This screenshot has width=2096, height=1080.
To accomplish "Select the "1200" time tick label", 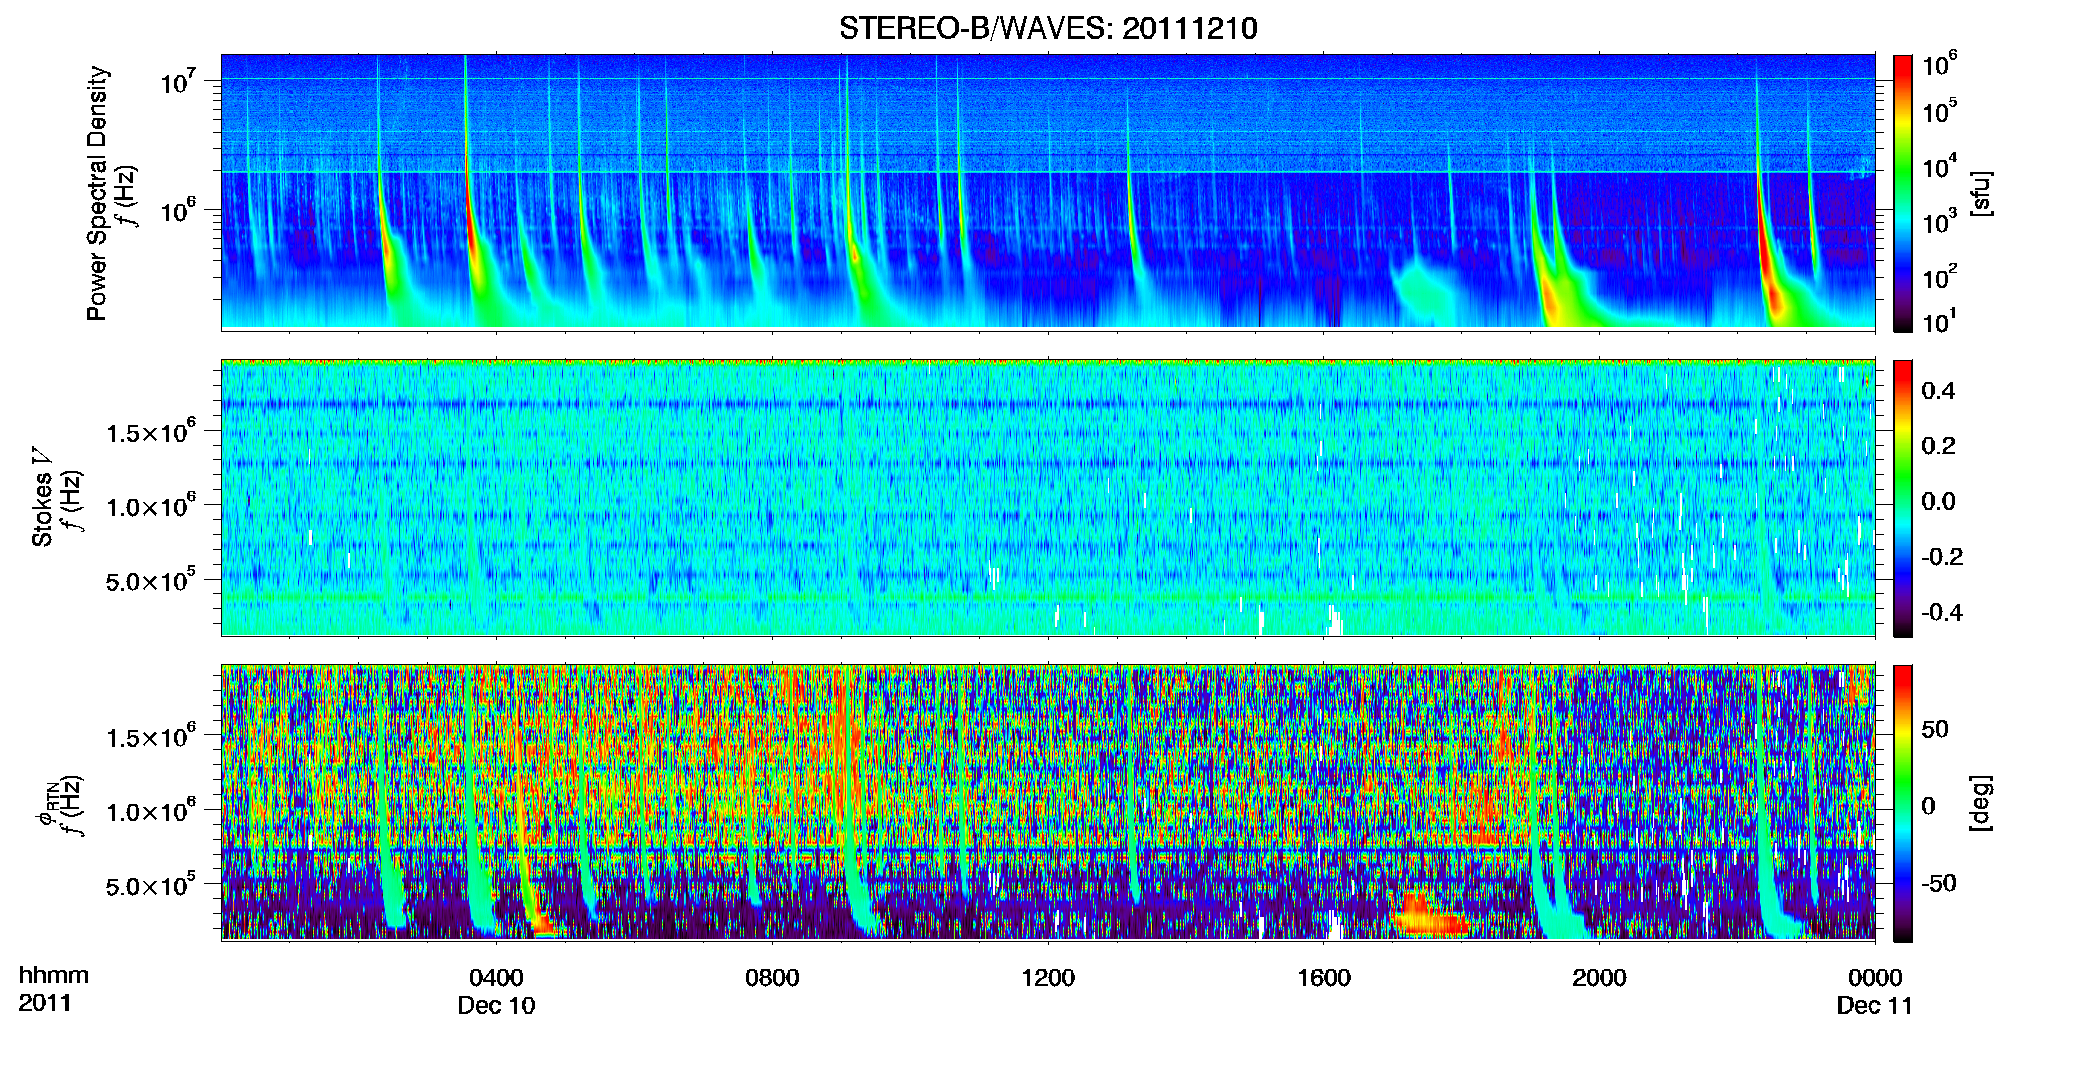I will click(1048, 977).
